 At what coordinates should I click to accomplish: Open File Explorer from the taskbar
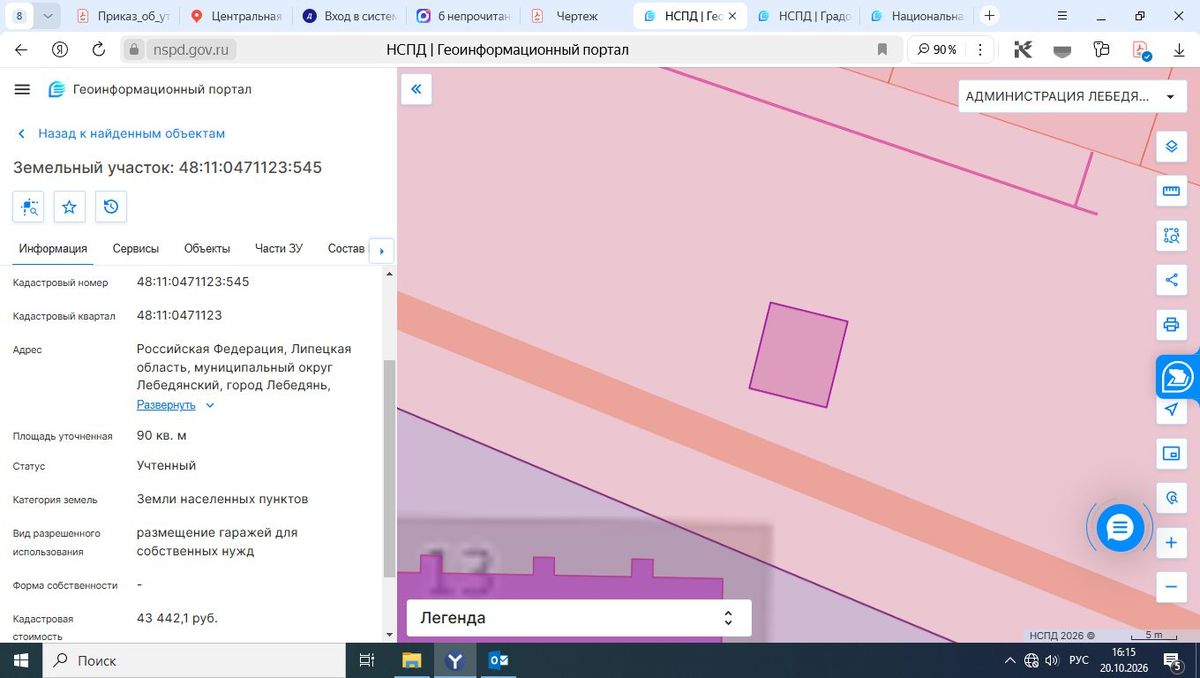(411, 660)
